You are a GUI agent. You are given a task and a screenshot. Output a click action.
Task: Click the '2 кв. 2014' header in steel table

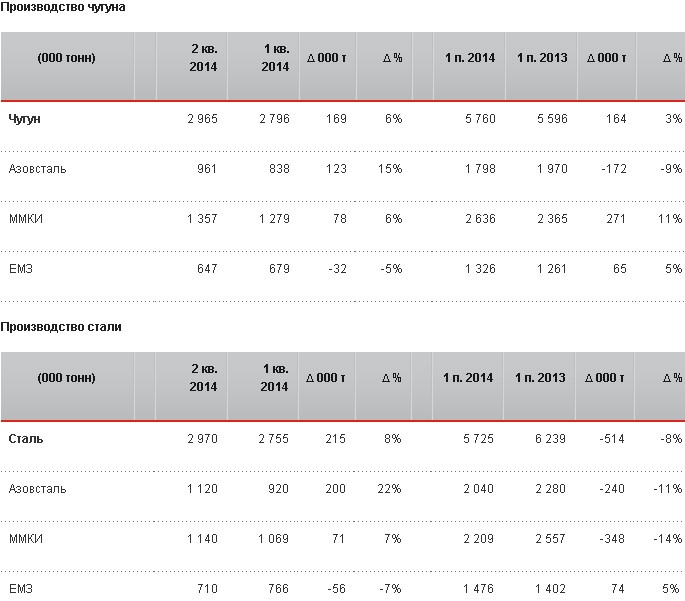204,377
